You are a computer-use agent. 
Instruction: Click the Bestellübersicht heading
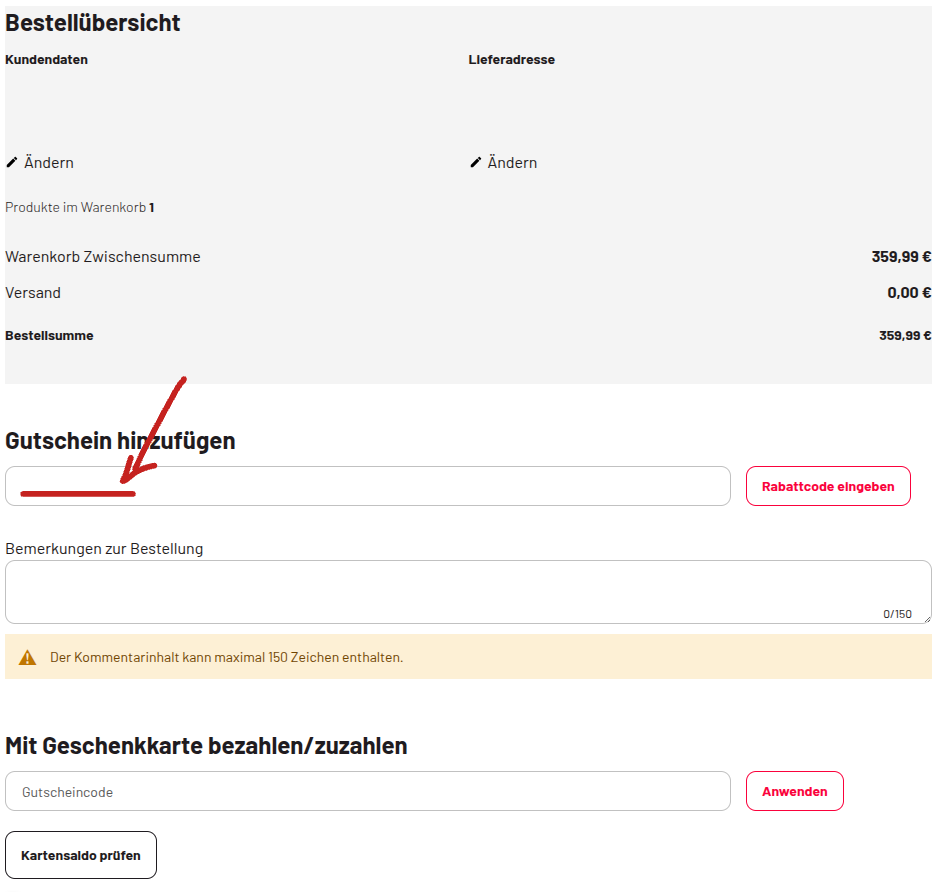93,23
